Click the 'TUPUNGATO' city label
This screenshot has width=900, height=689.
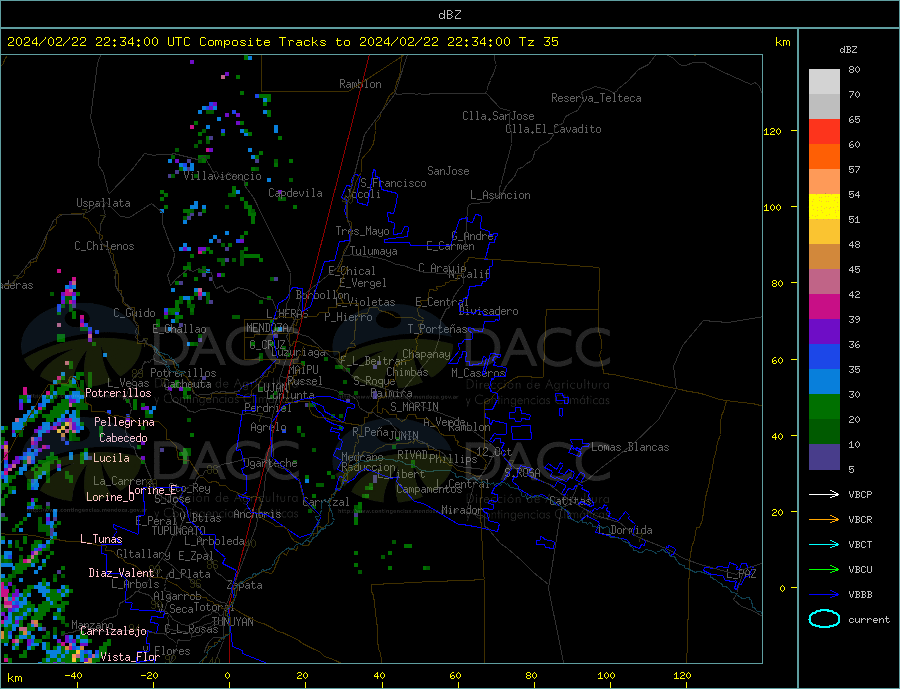click(x=179, y=531)
